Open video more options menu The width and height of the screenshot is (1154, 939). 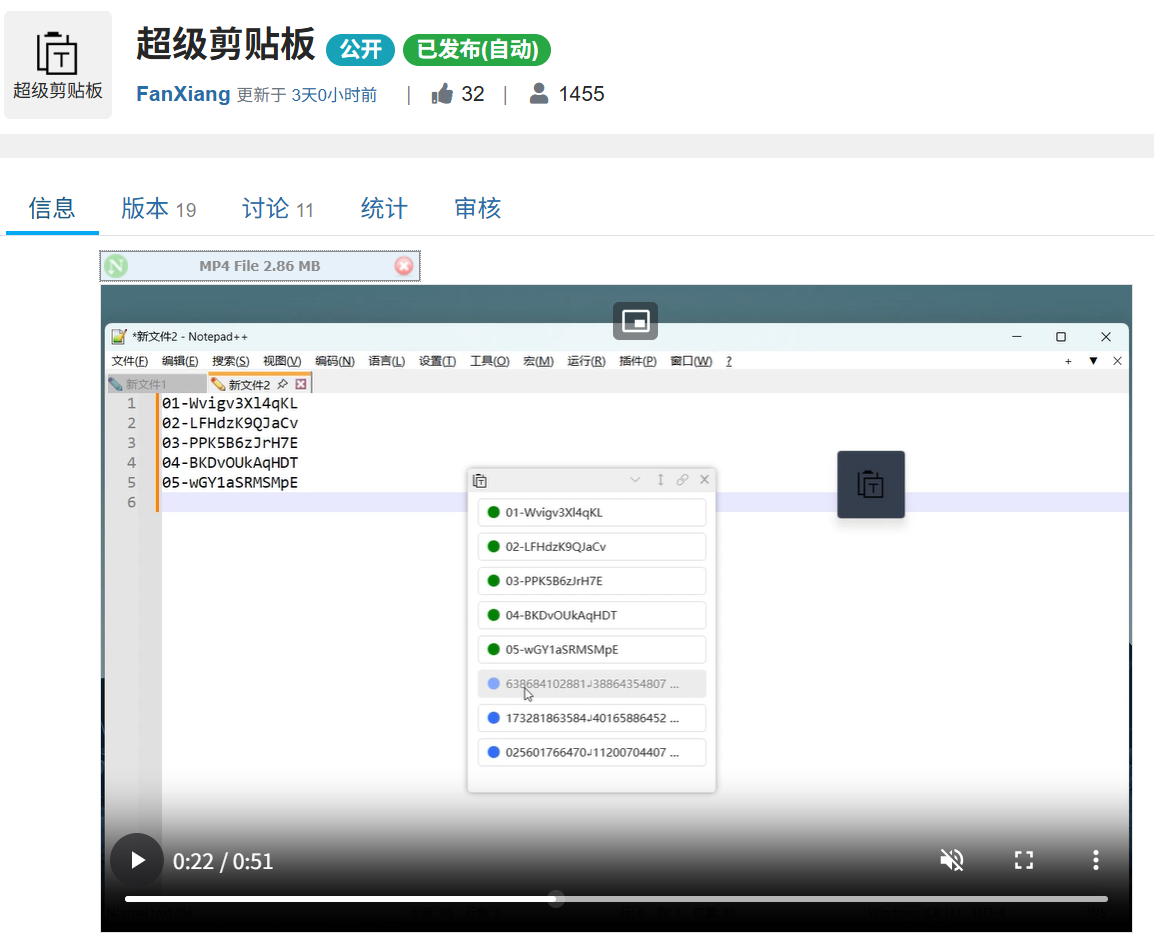point(1095,860)
